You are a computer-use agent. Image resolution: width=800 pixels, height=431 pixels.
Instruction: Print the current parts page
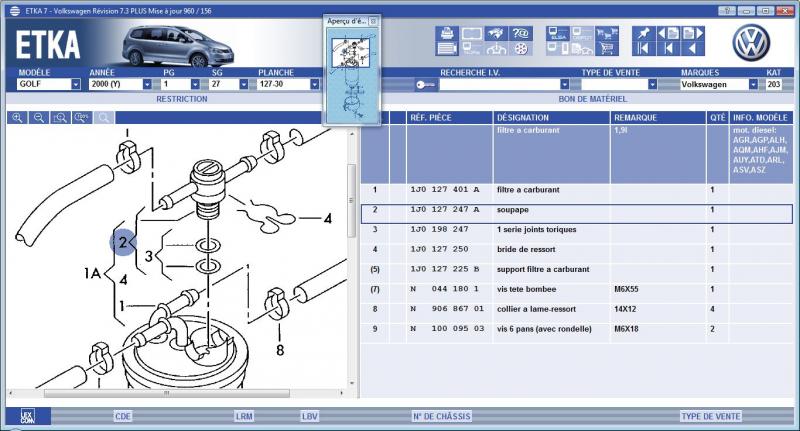(447, 34)
